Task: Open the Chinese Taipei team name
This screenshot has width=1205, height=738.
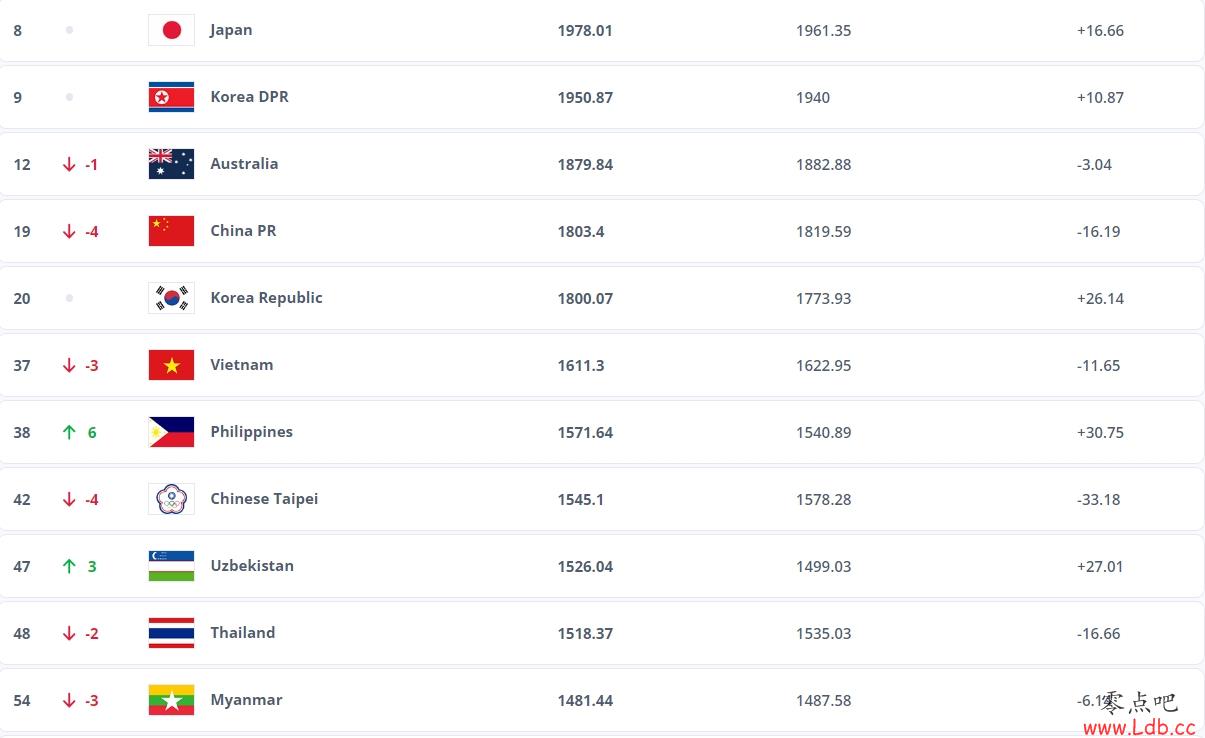Action: (x=264, y=499)
